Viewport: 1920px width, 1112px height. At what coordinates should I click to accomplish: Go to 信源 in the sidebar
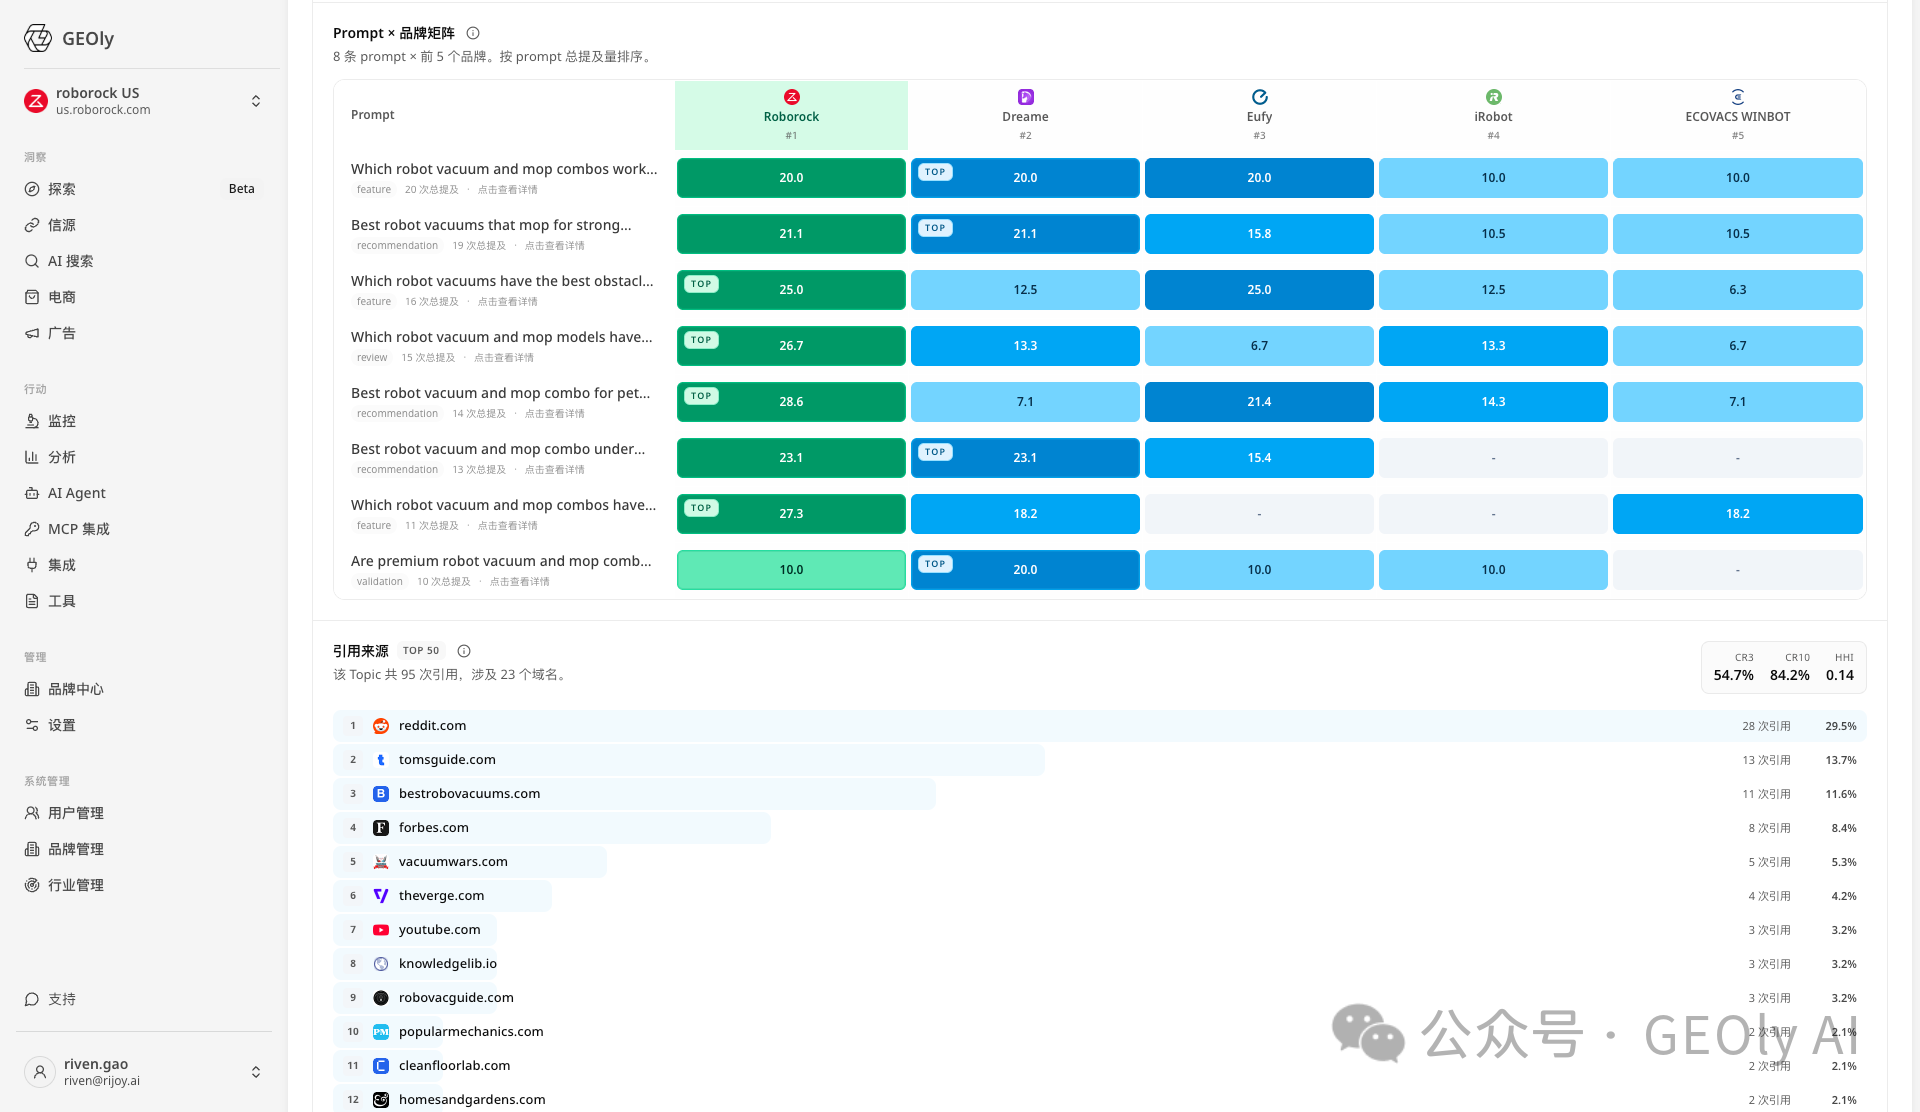coord(144,225)
